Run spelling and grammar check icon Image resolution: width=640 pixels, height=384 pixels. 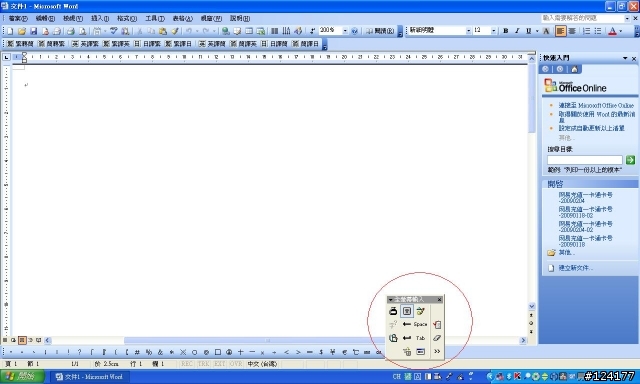point(113,31)
